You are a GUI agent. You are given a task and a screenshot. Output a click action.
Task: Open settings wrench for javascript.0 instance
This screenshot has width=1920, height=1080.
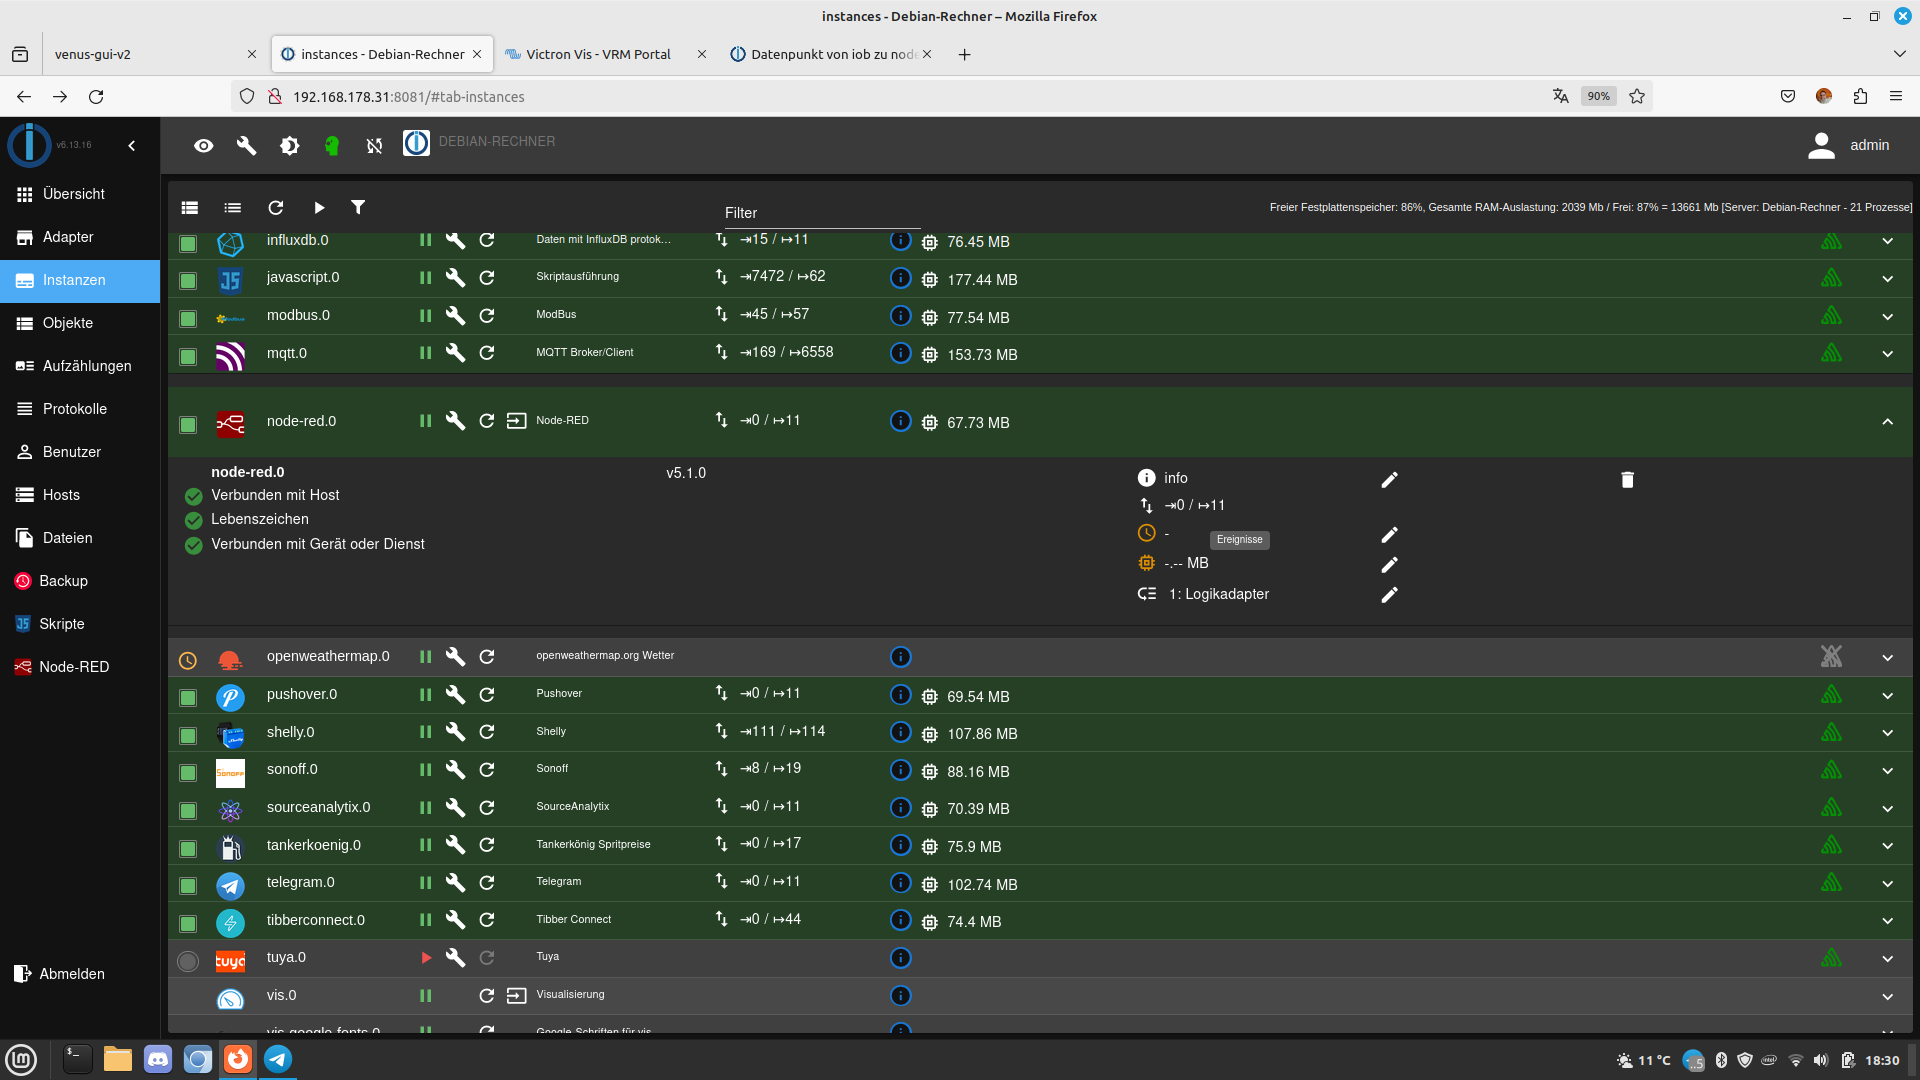[455, 278]
